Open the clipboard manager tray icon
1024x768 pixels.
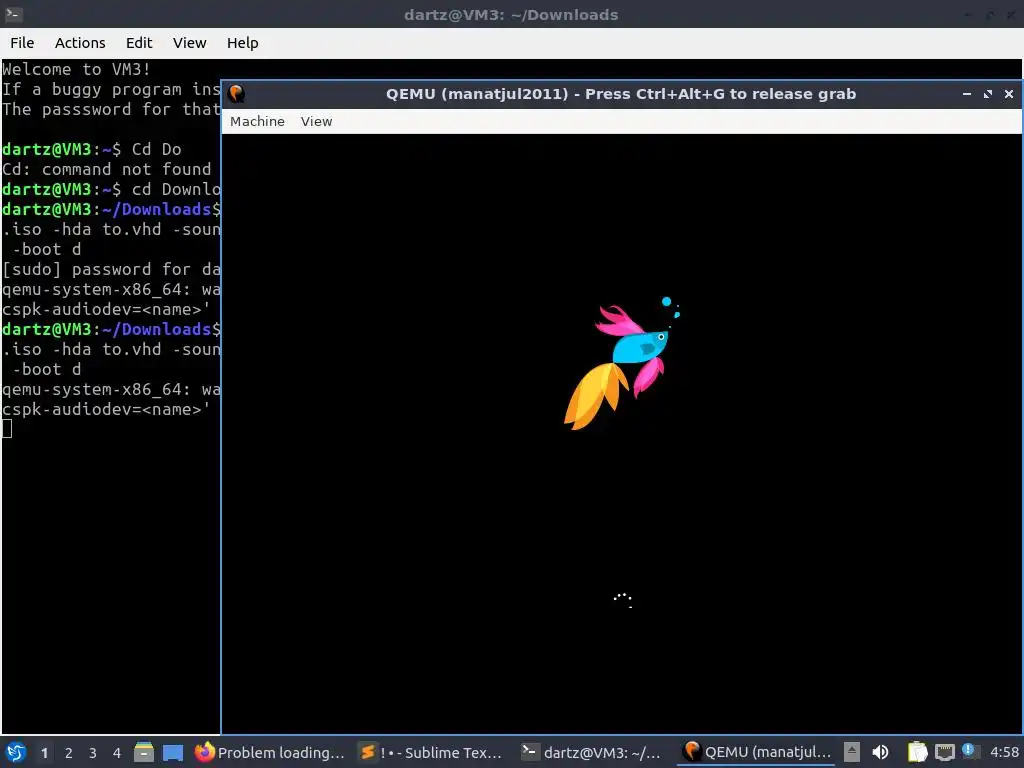pyautogui.click(x=917, y=752)
